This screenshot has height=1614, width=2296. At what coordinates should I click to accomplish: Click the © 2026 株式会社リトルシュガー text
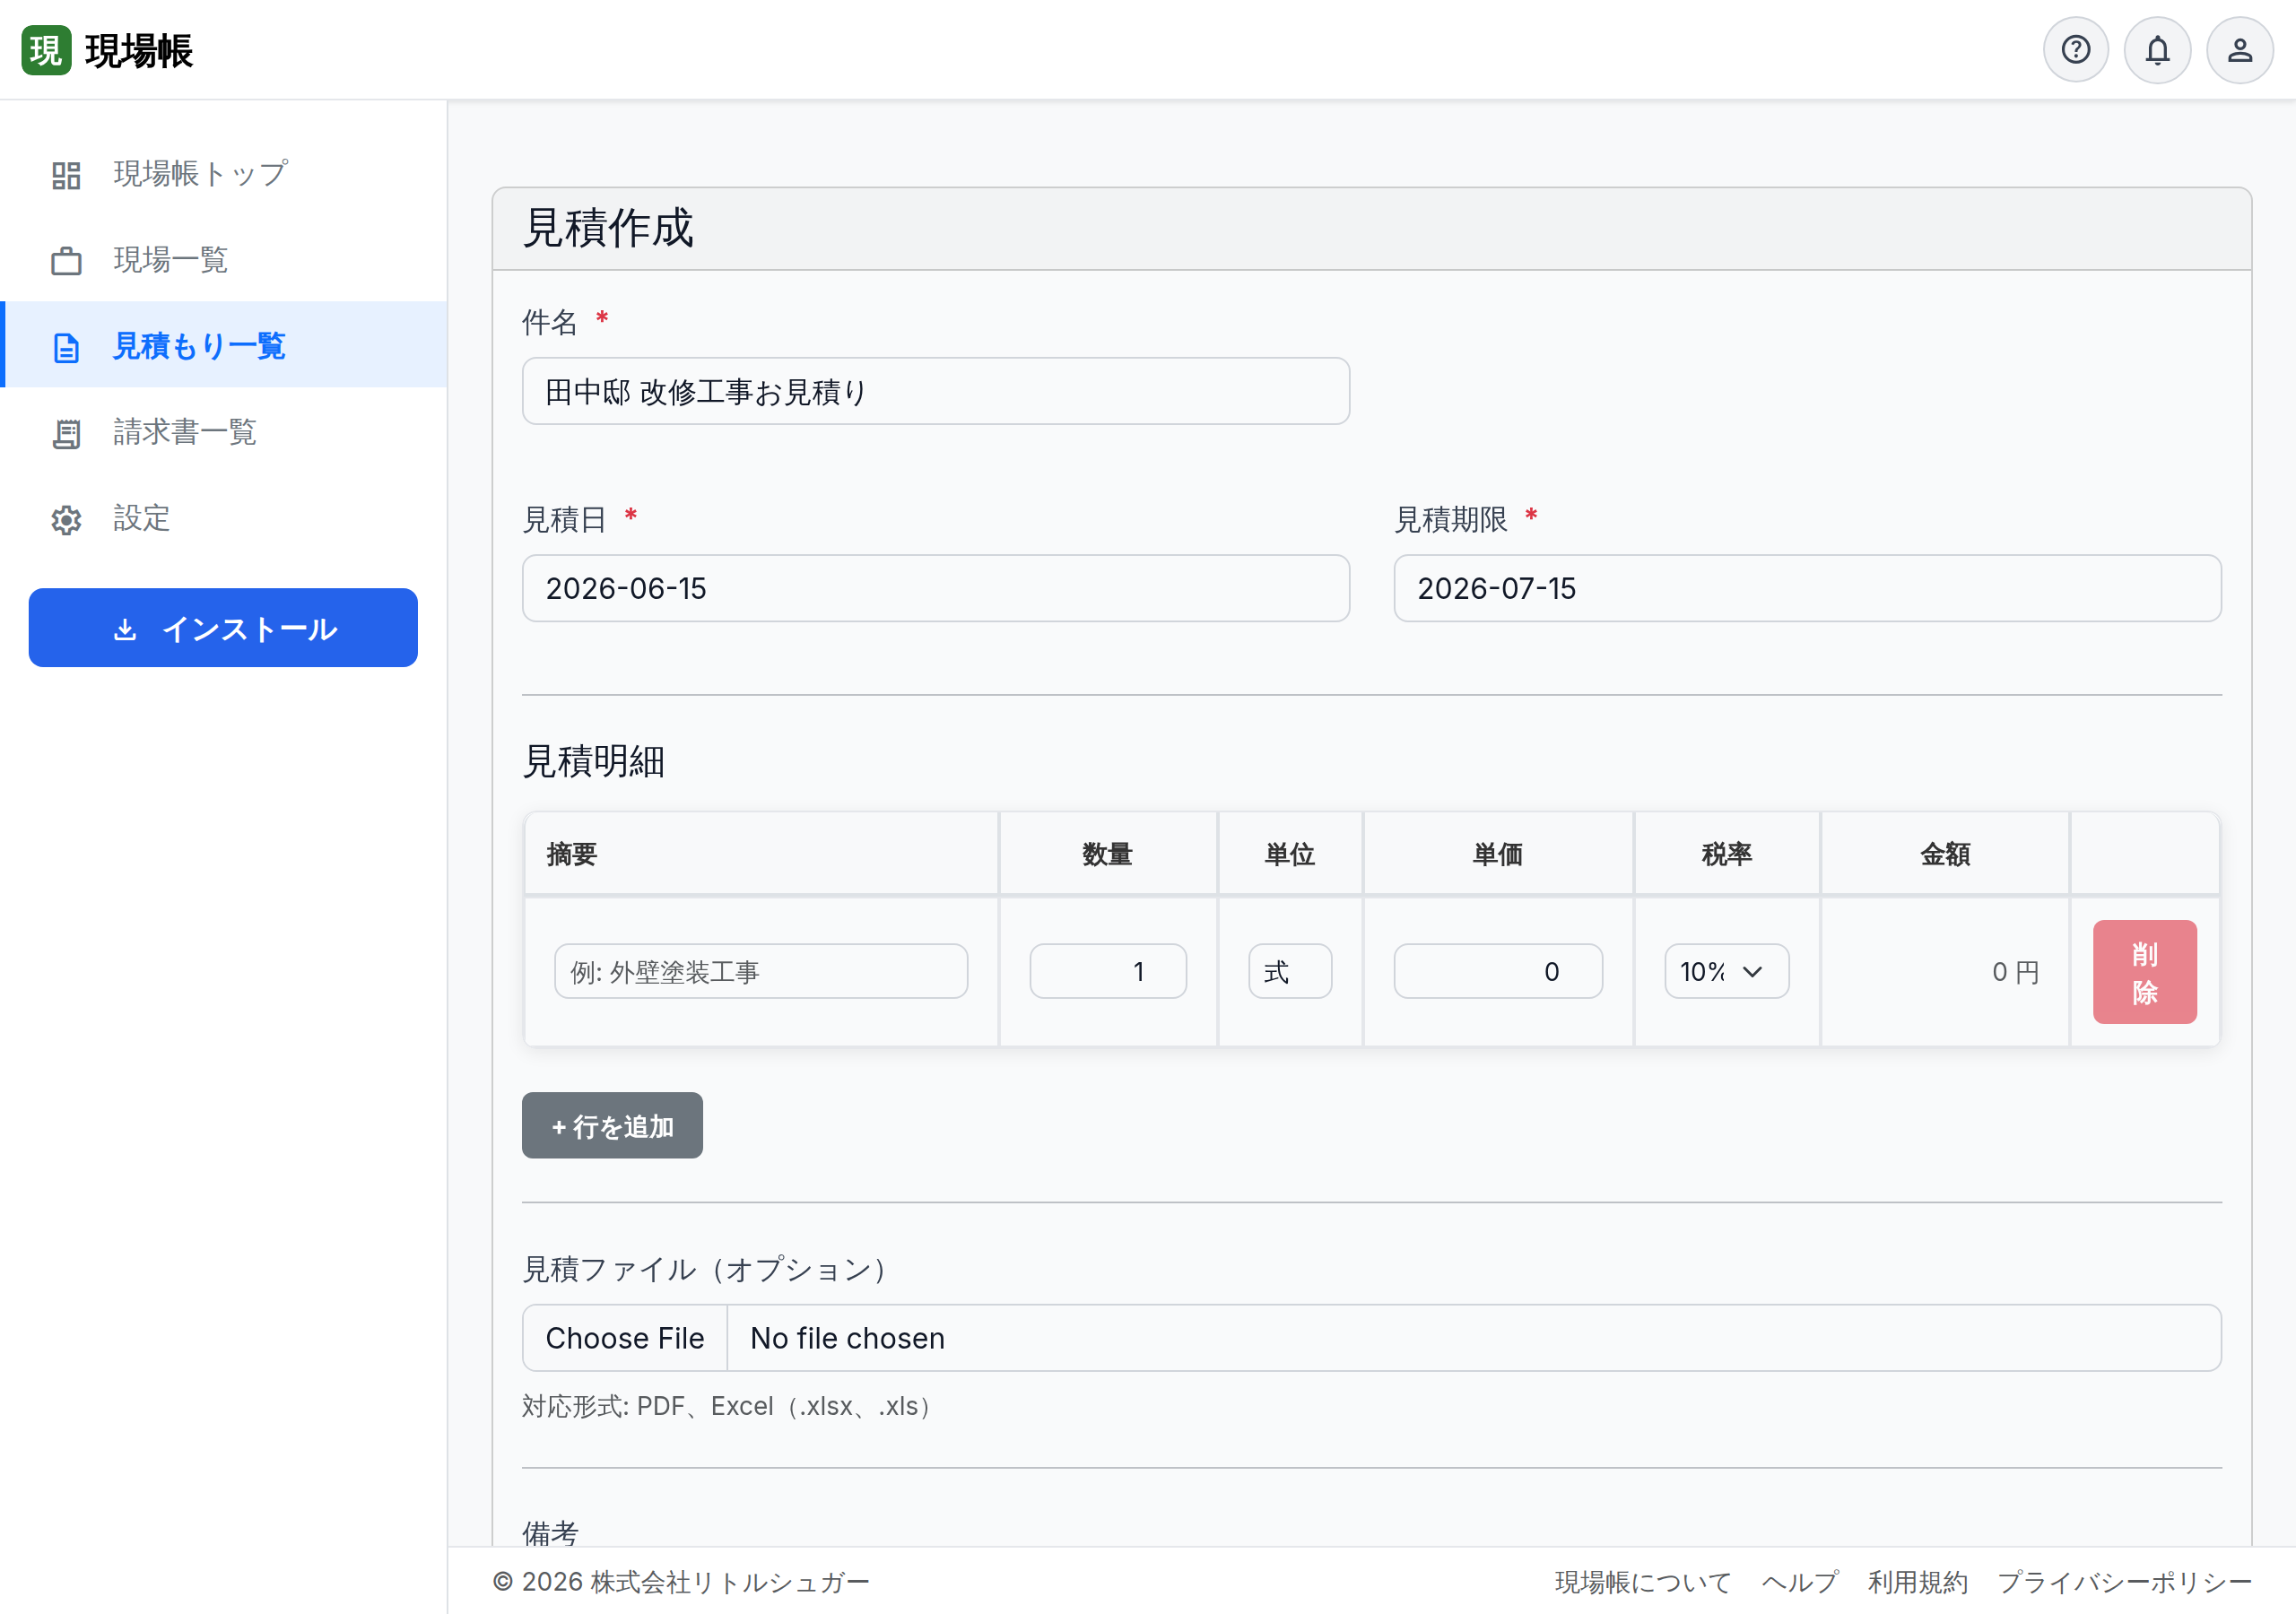tap(681, 1582)
